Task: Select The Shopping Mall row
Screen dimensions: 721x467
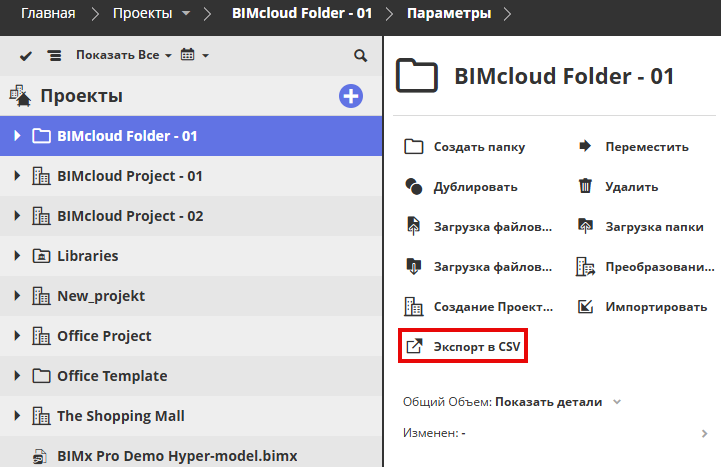Action: pyautogui.click(x=191, y=416)
